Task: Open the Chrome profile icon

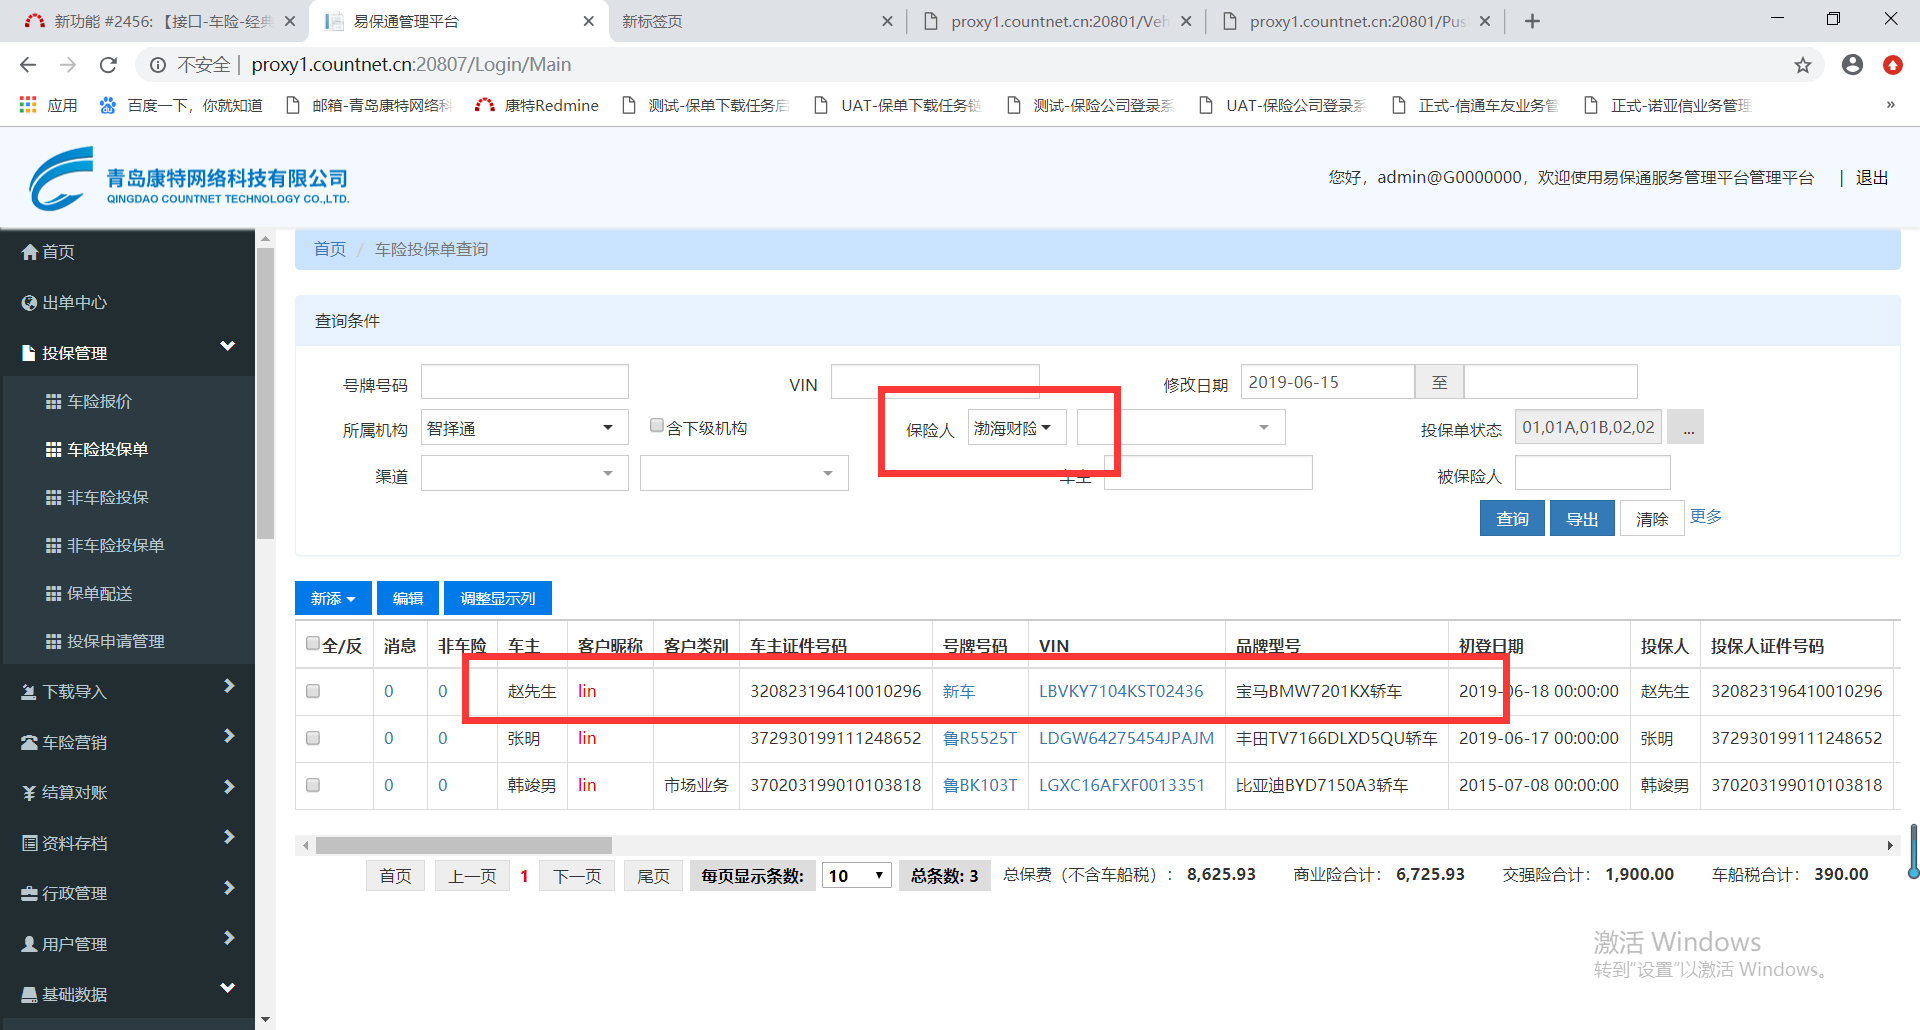Action: click(1852, 65)
